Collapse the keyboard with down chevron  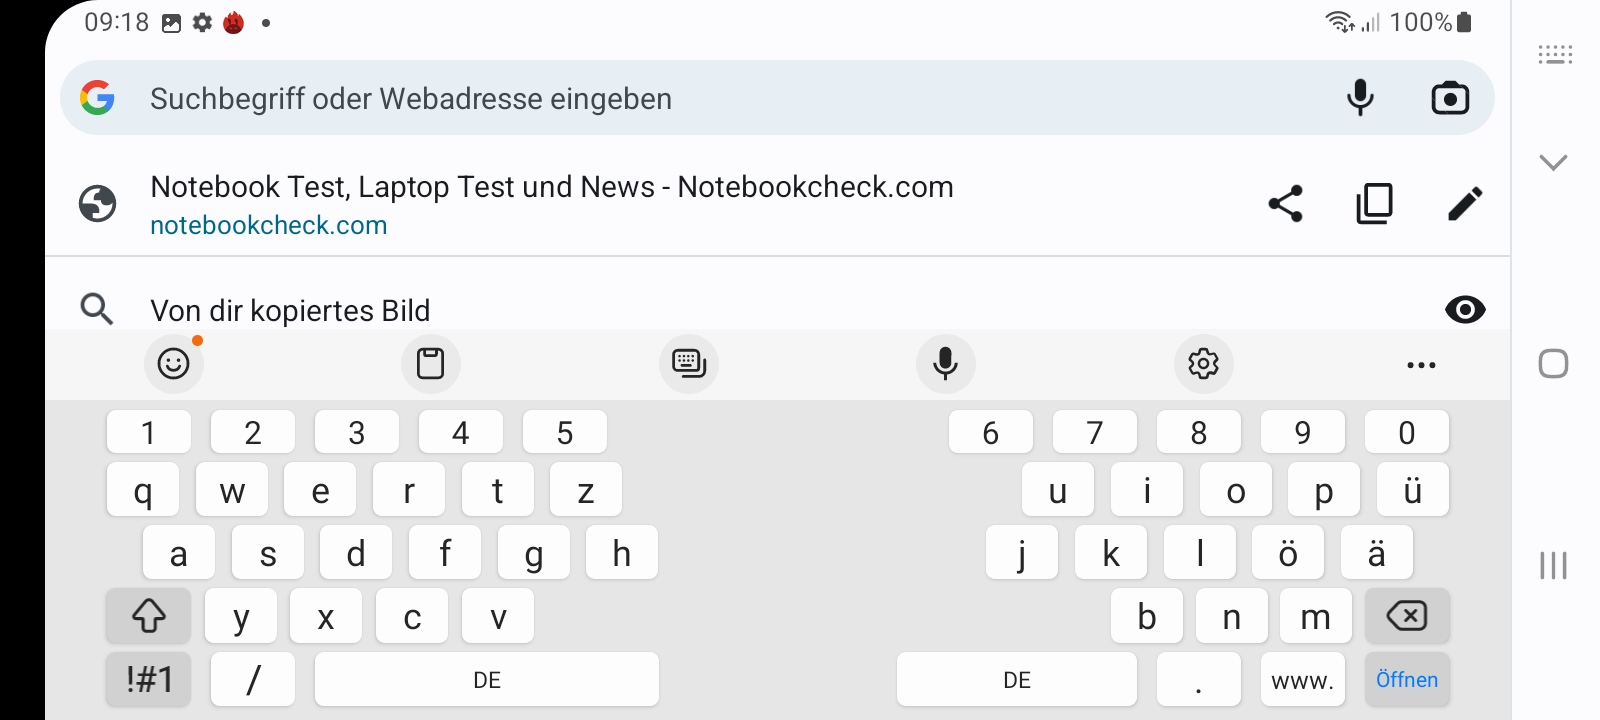point(1553,162)
